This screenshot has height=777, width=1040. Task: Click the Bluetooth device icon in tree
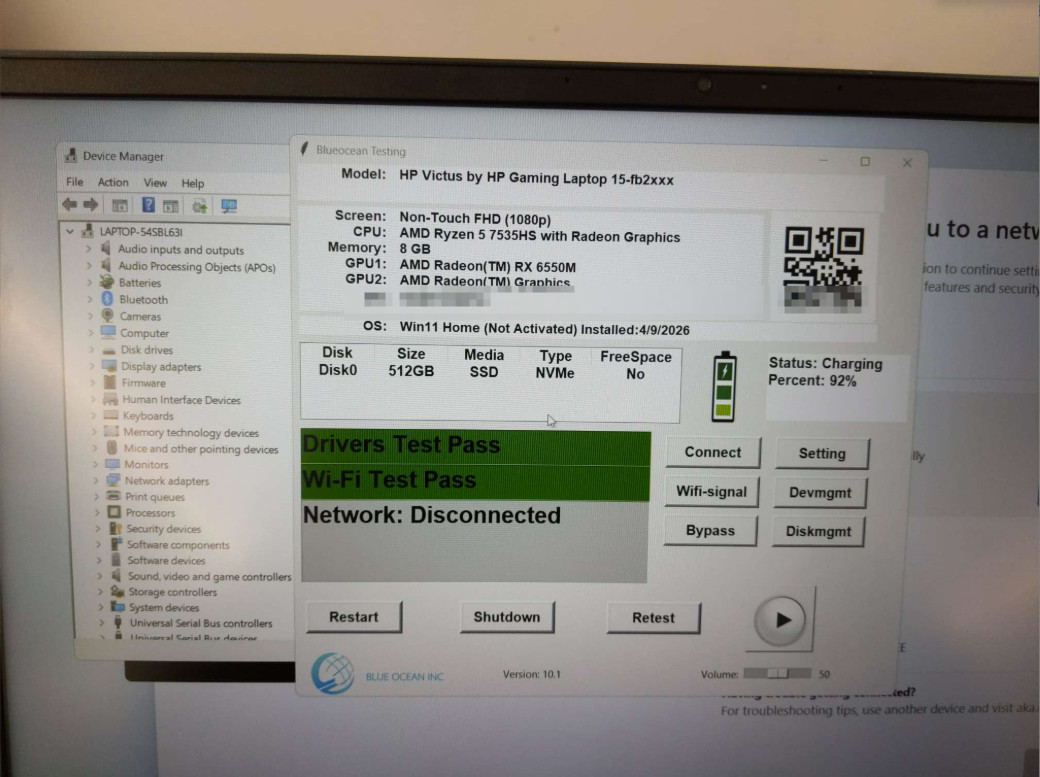pyautogui.click(x=107, y=299)
